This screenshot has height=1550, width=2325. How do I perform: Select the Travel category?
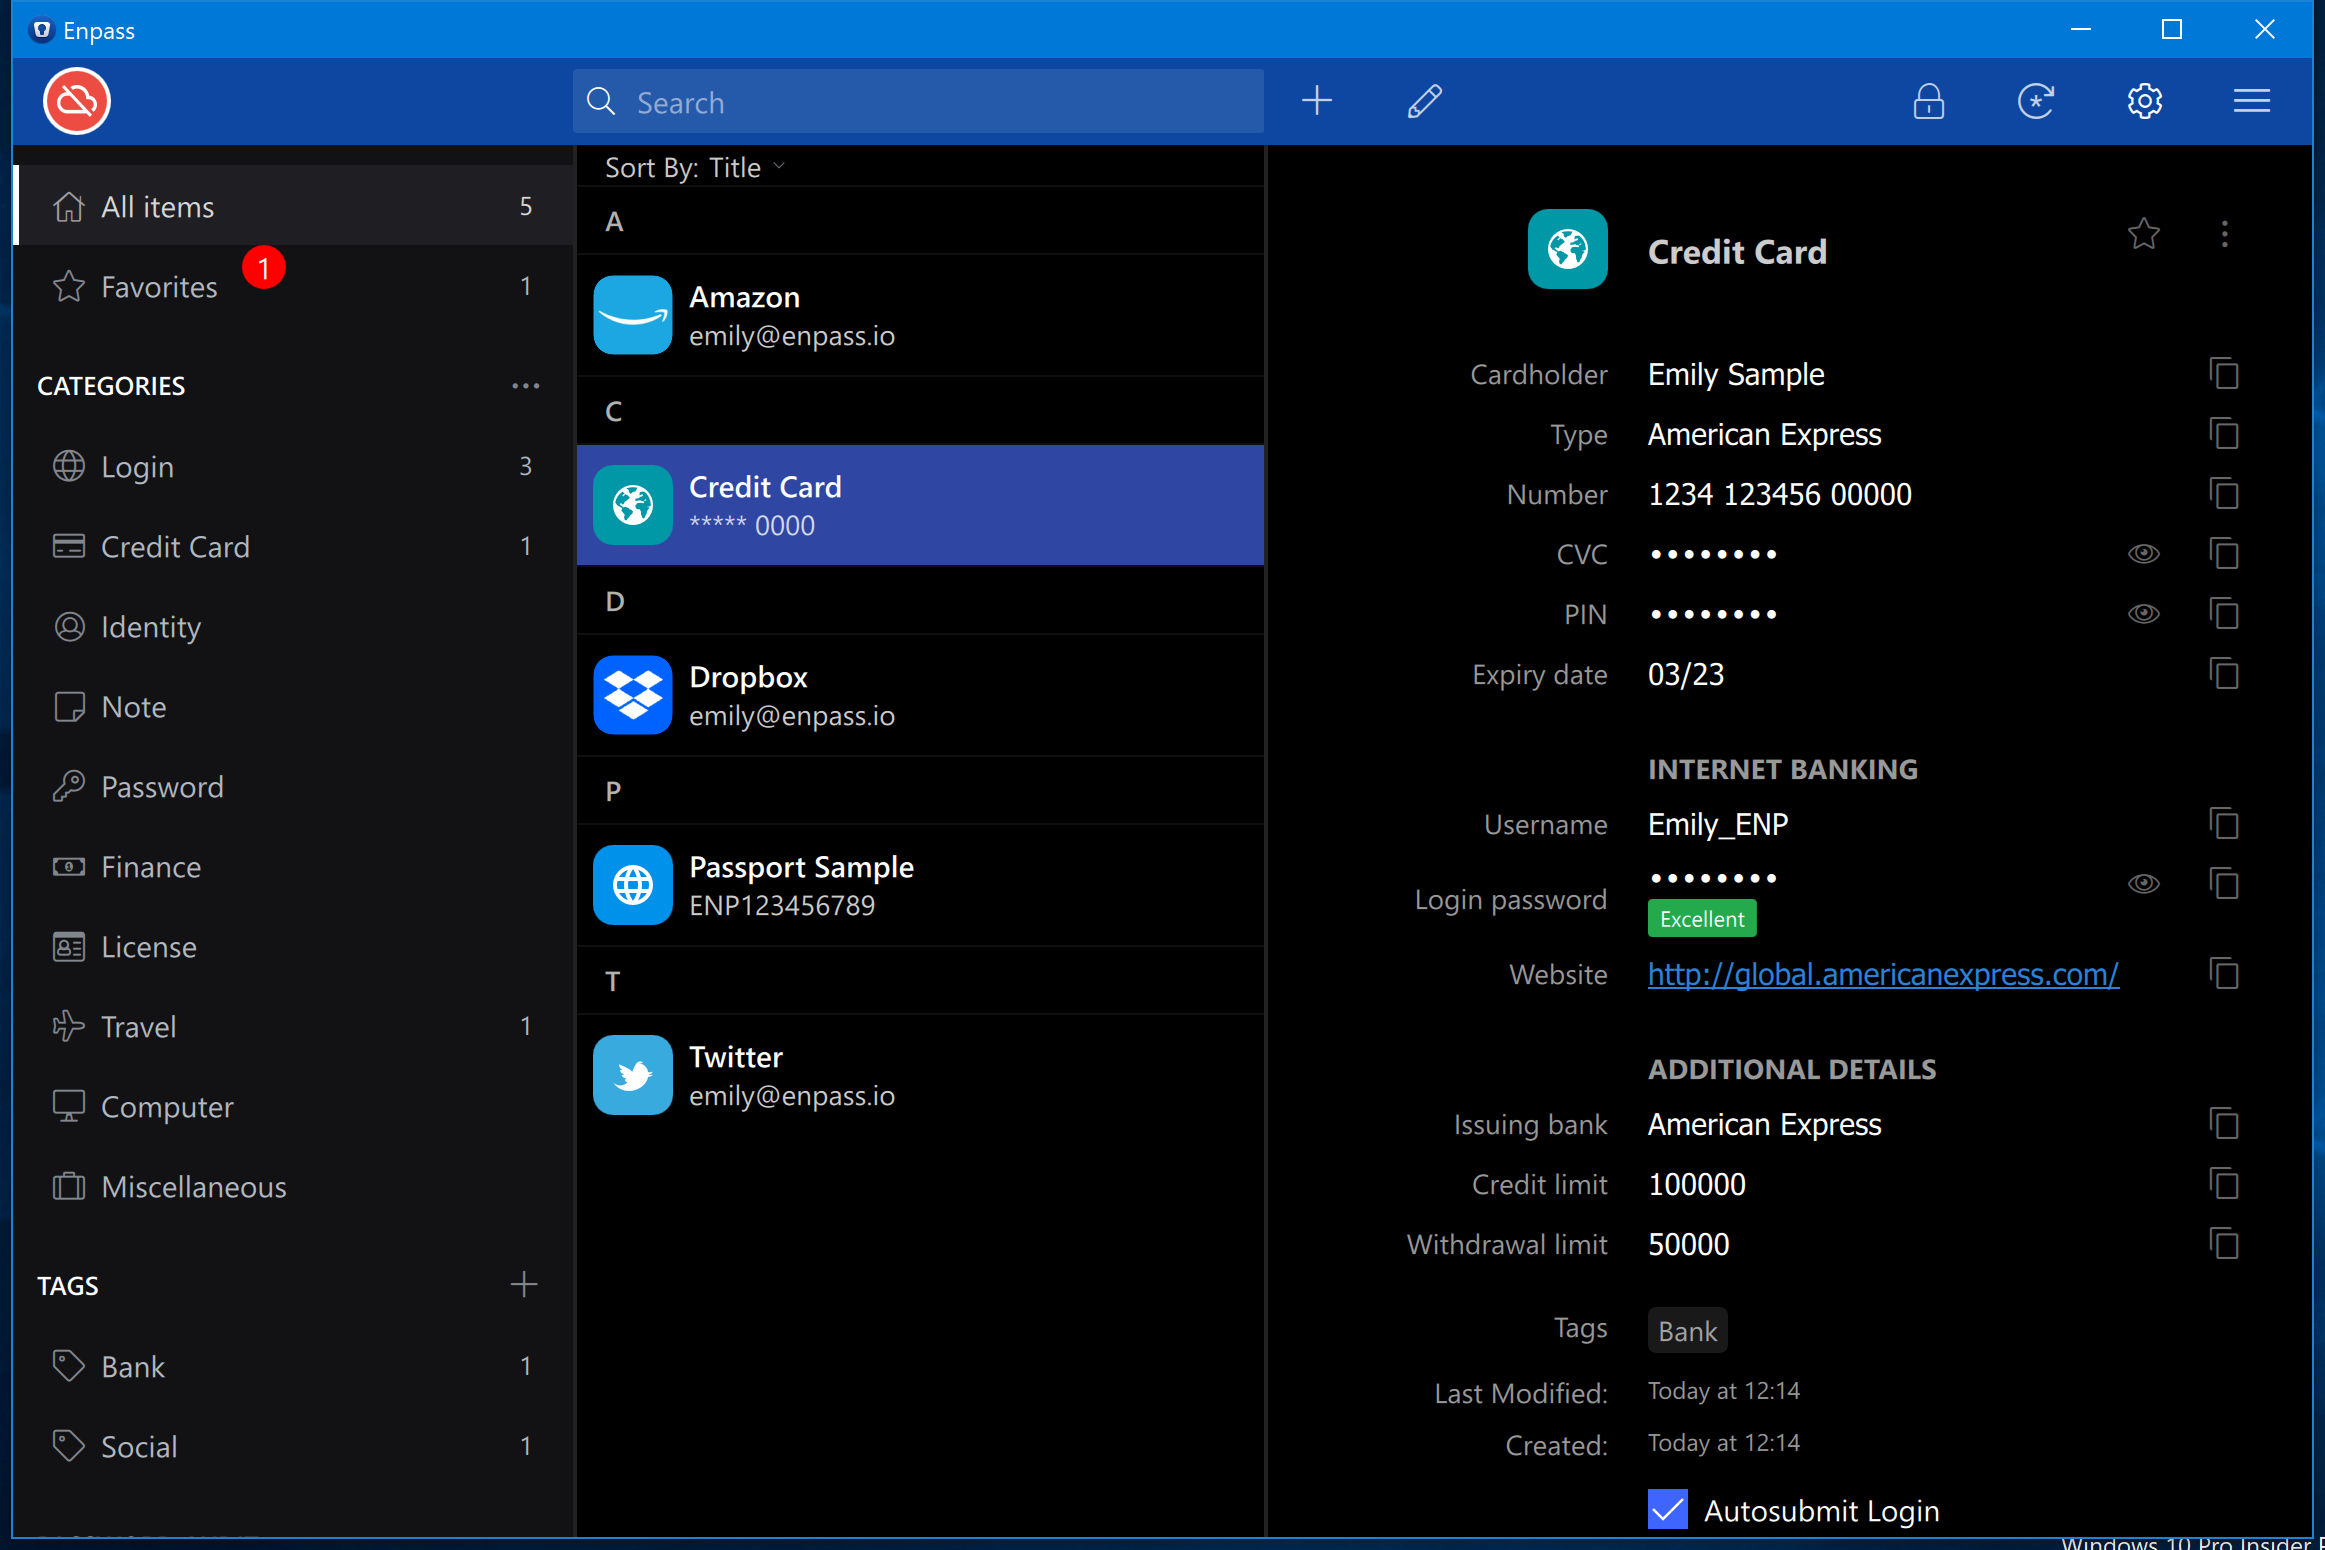tap(295, 1027)
